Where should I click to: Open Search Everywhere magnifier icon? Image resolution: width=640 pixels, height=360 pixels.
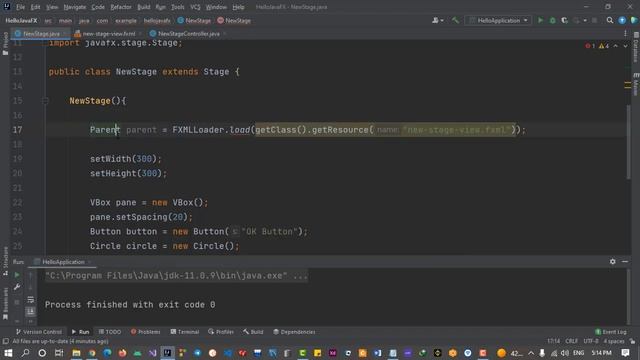610,20
